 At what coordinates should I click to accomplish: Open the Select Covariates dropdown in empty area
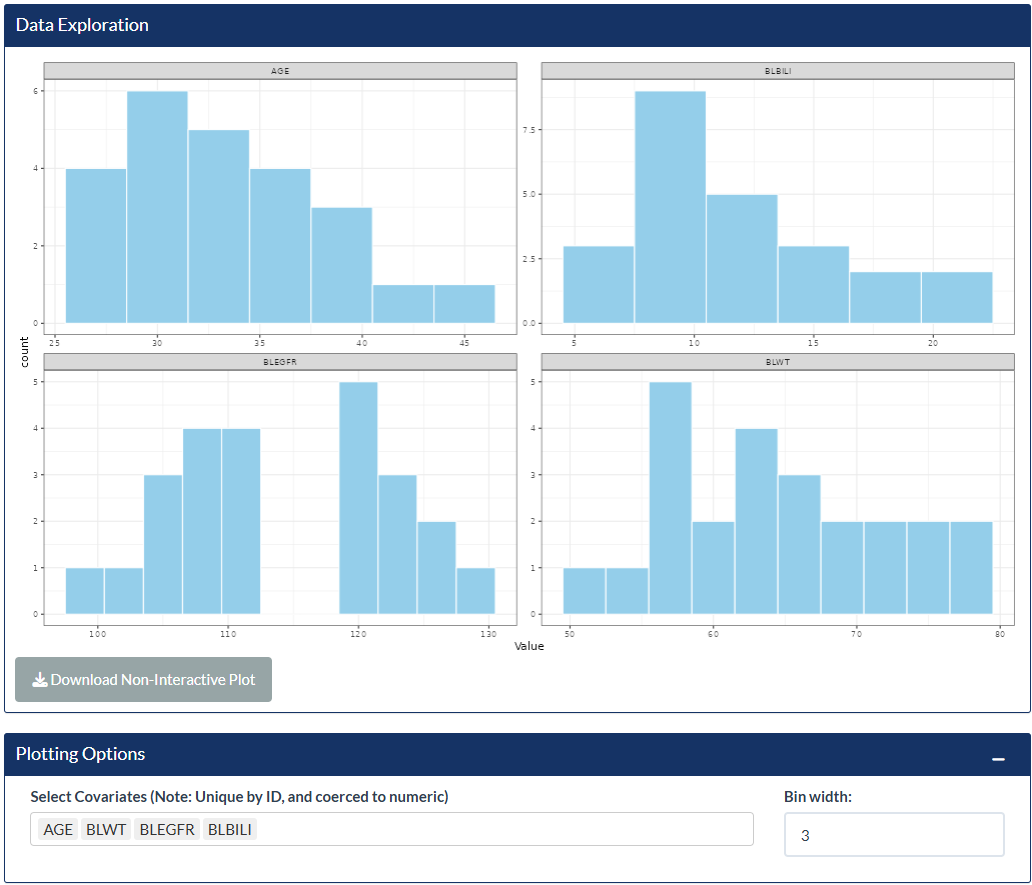pyautogui.click(x=500, y=829)
